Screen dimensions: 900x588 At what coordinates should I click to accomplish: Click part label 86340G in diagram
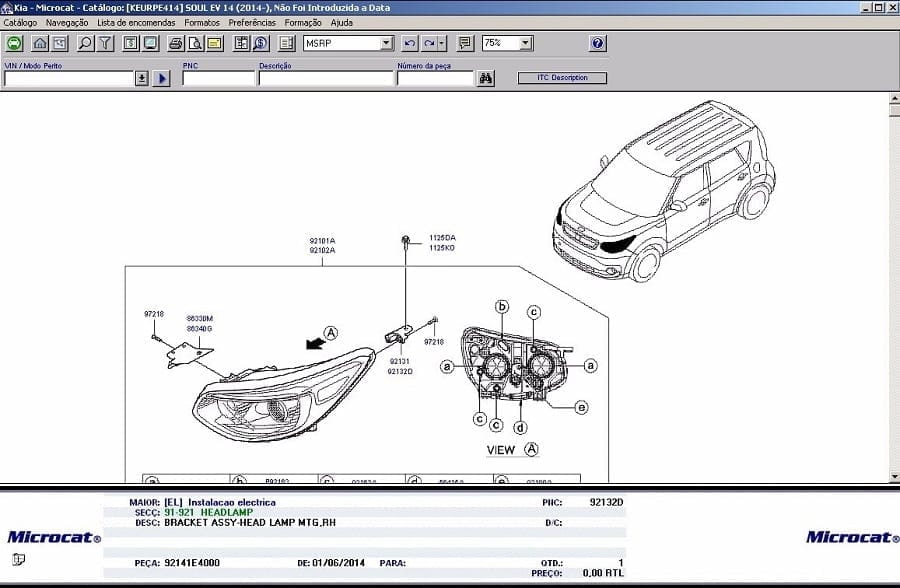(x=199, y=328)
